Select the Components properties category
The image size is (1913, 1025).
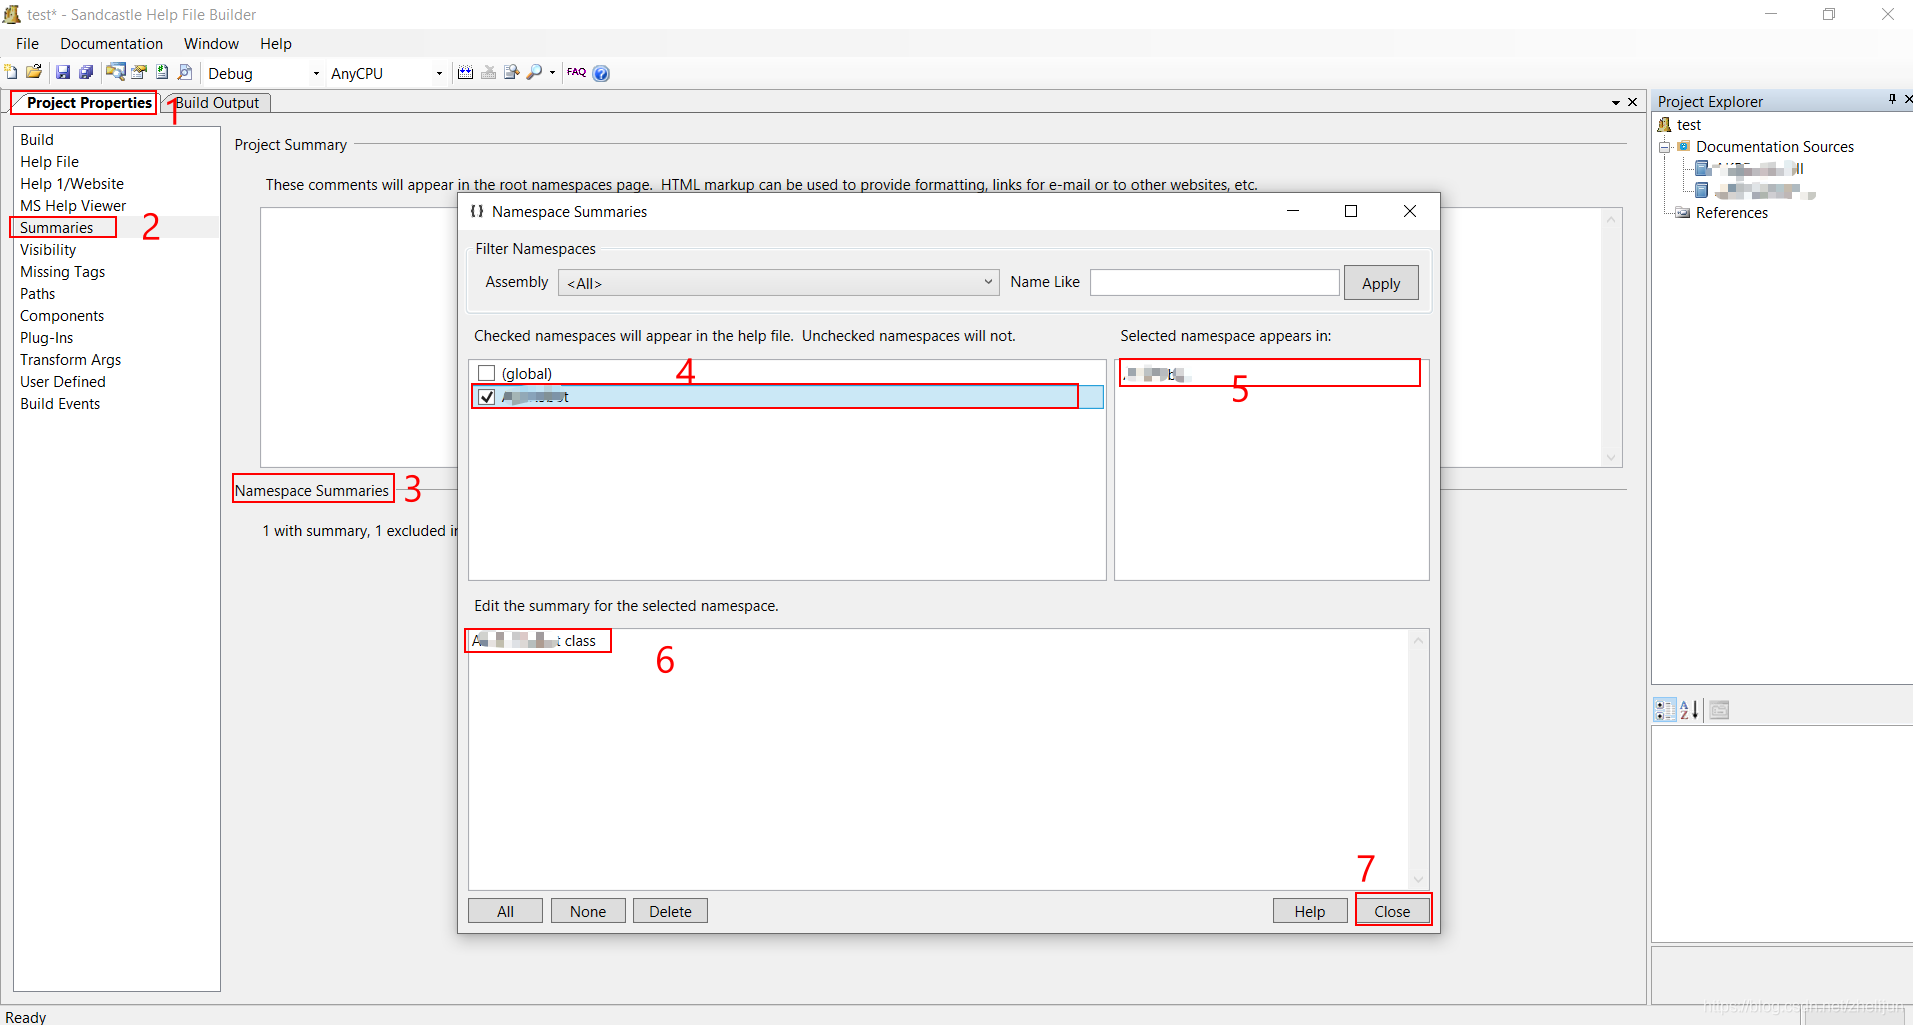point(62,315)
